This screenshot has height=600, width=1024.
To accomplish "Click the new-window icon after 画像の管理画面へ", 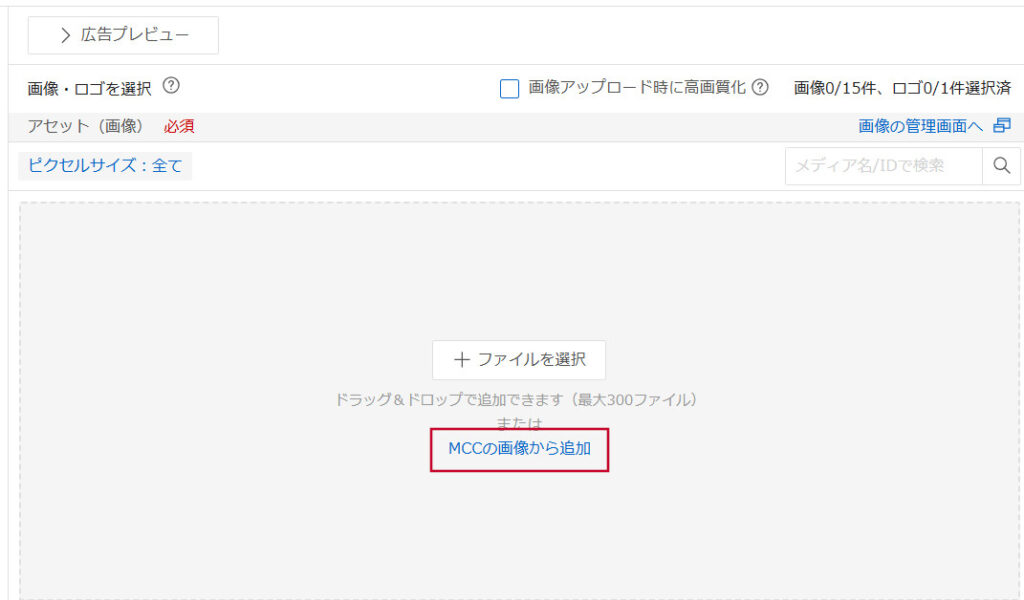I will point(1002,125).
